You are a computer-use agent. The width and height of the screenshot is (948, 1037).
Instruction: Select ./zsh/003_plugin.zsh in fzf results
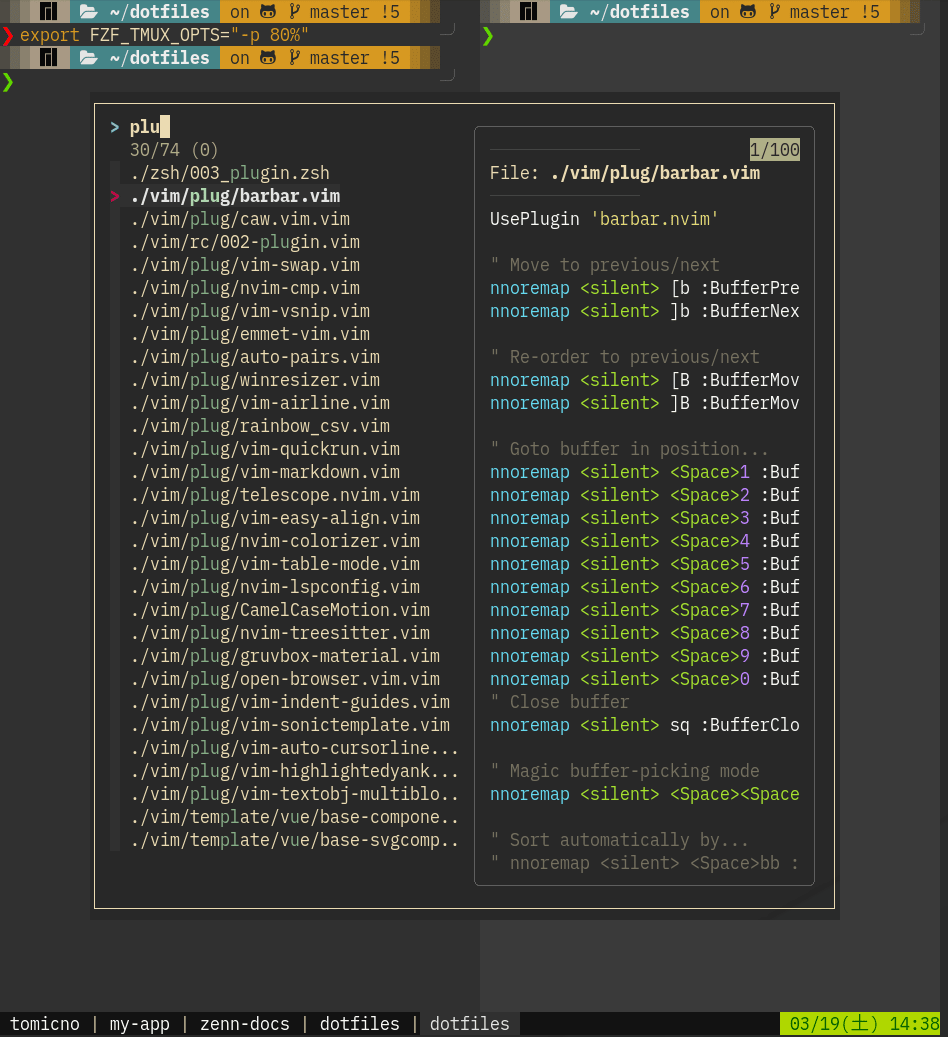[x=230, y=173]
